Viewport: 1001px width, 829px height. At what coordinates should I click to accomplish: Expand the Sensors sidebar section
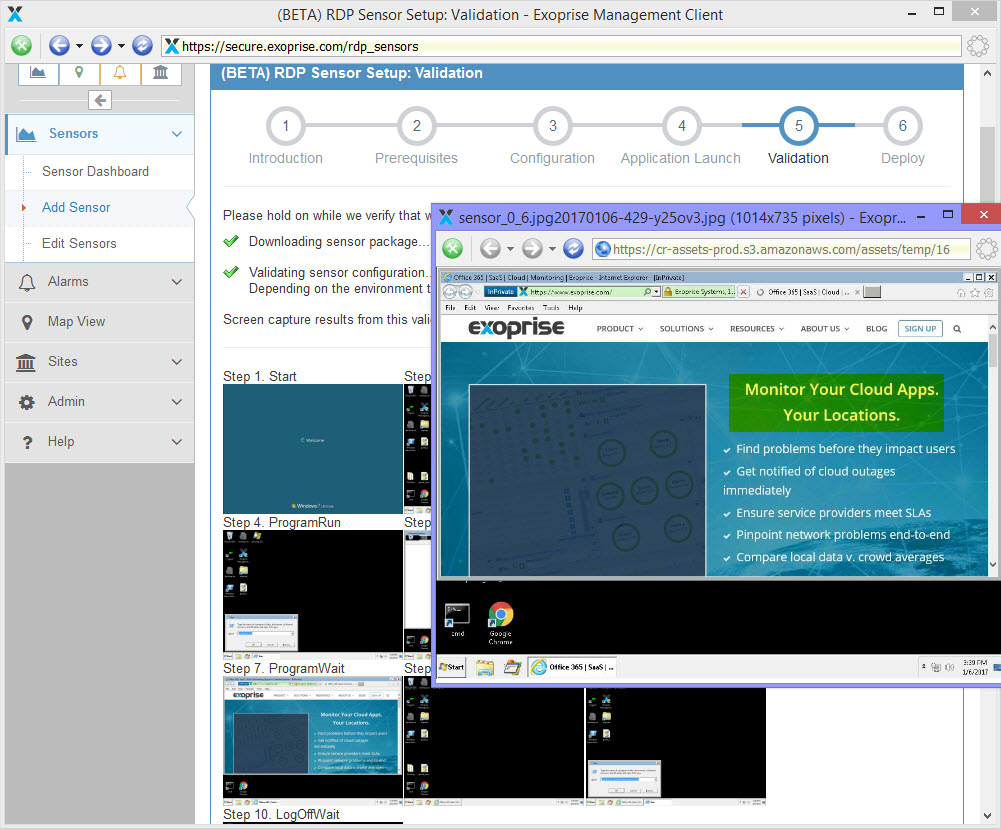click(100, 134)
